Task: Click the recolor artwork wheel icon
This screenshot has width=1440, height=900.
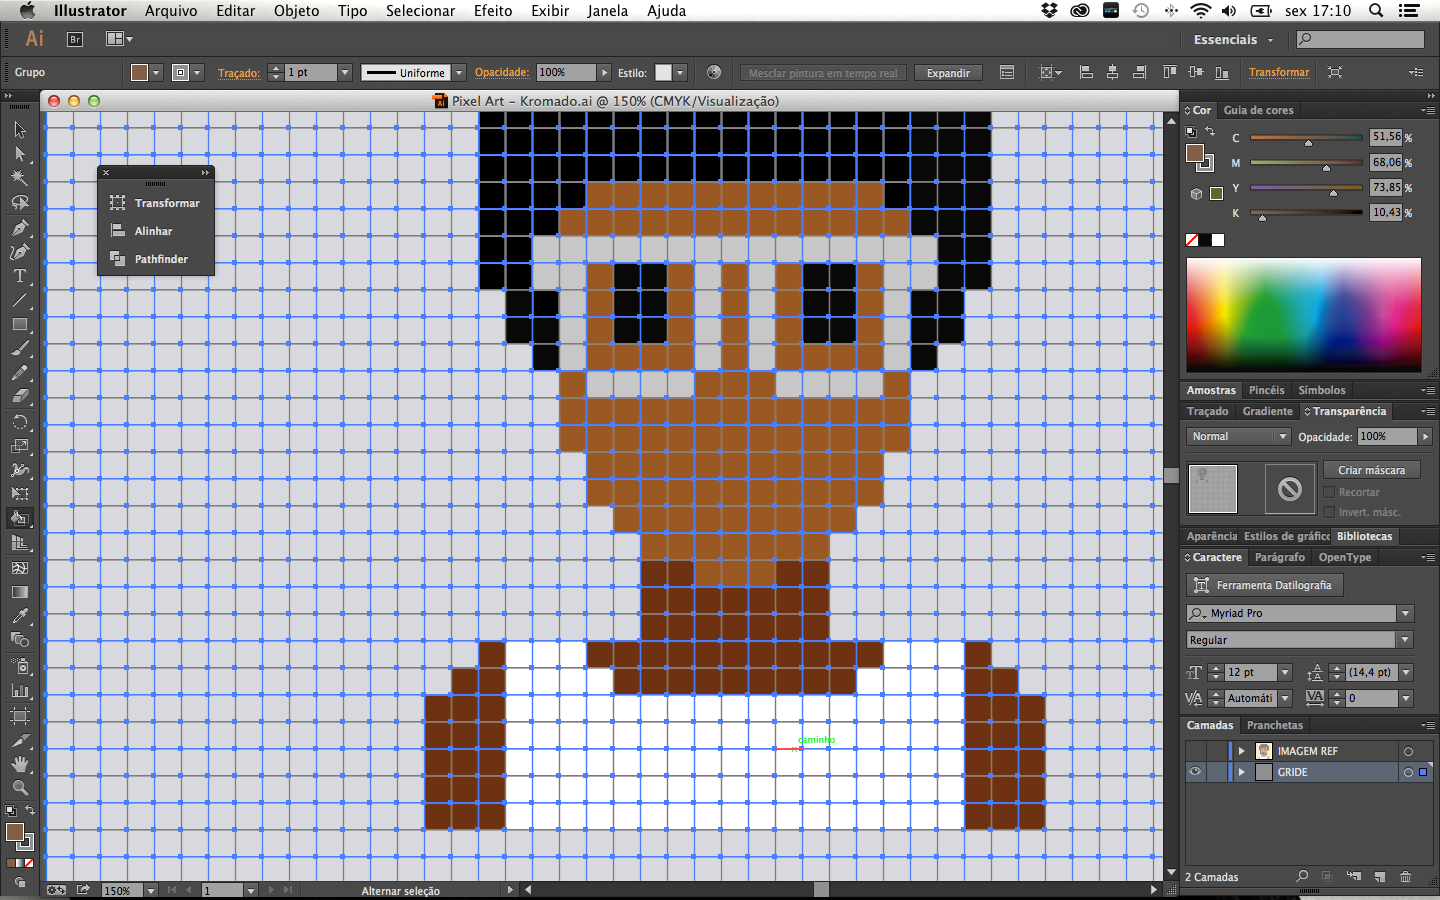Action: coord(714,72)
